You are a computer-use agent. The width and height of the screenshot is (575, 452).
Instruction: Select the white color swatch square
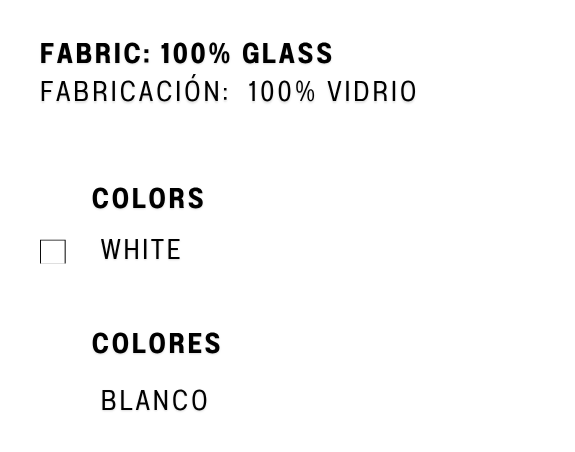pos(53,251)
